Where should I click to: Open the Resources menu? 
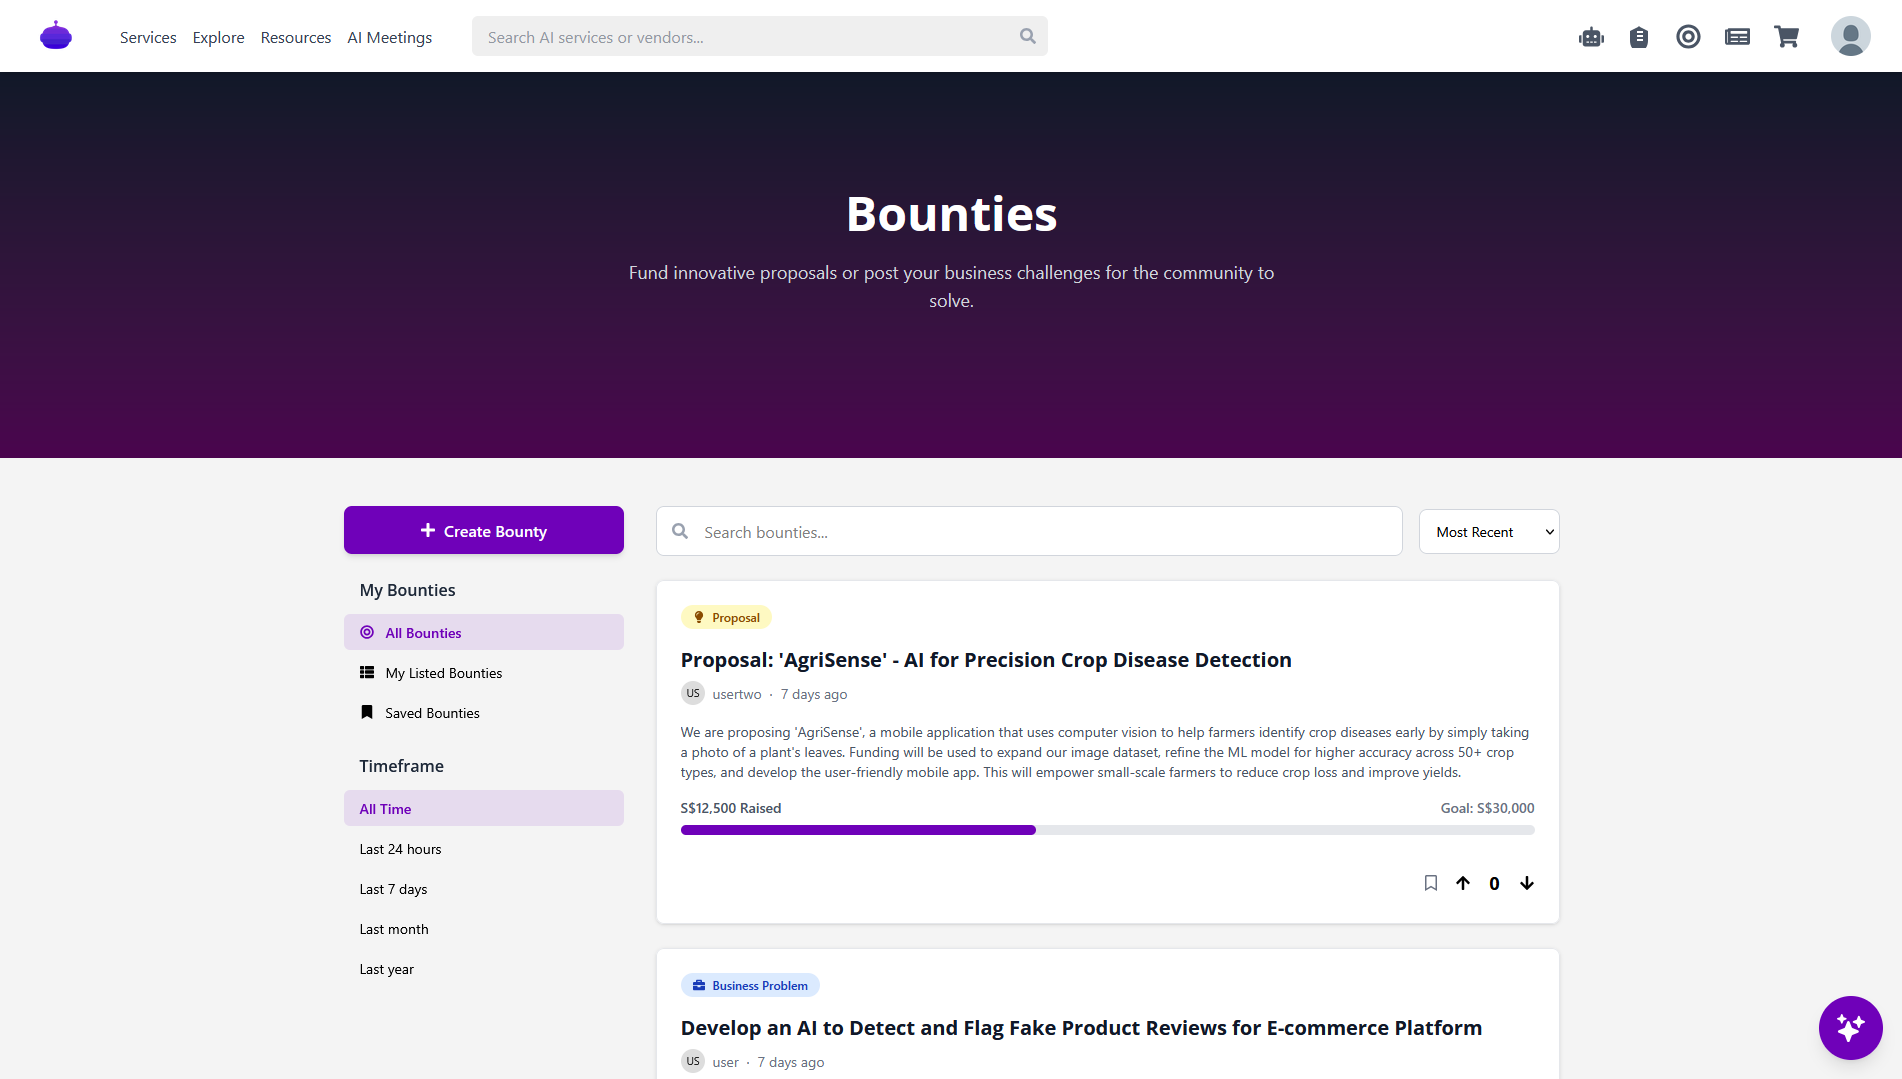click(x=295, y=37)
